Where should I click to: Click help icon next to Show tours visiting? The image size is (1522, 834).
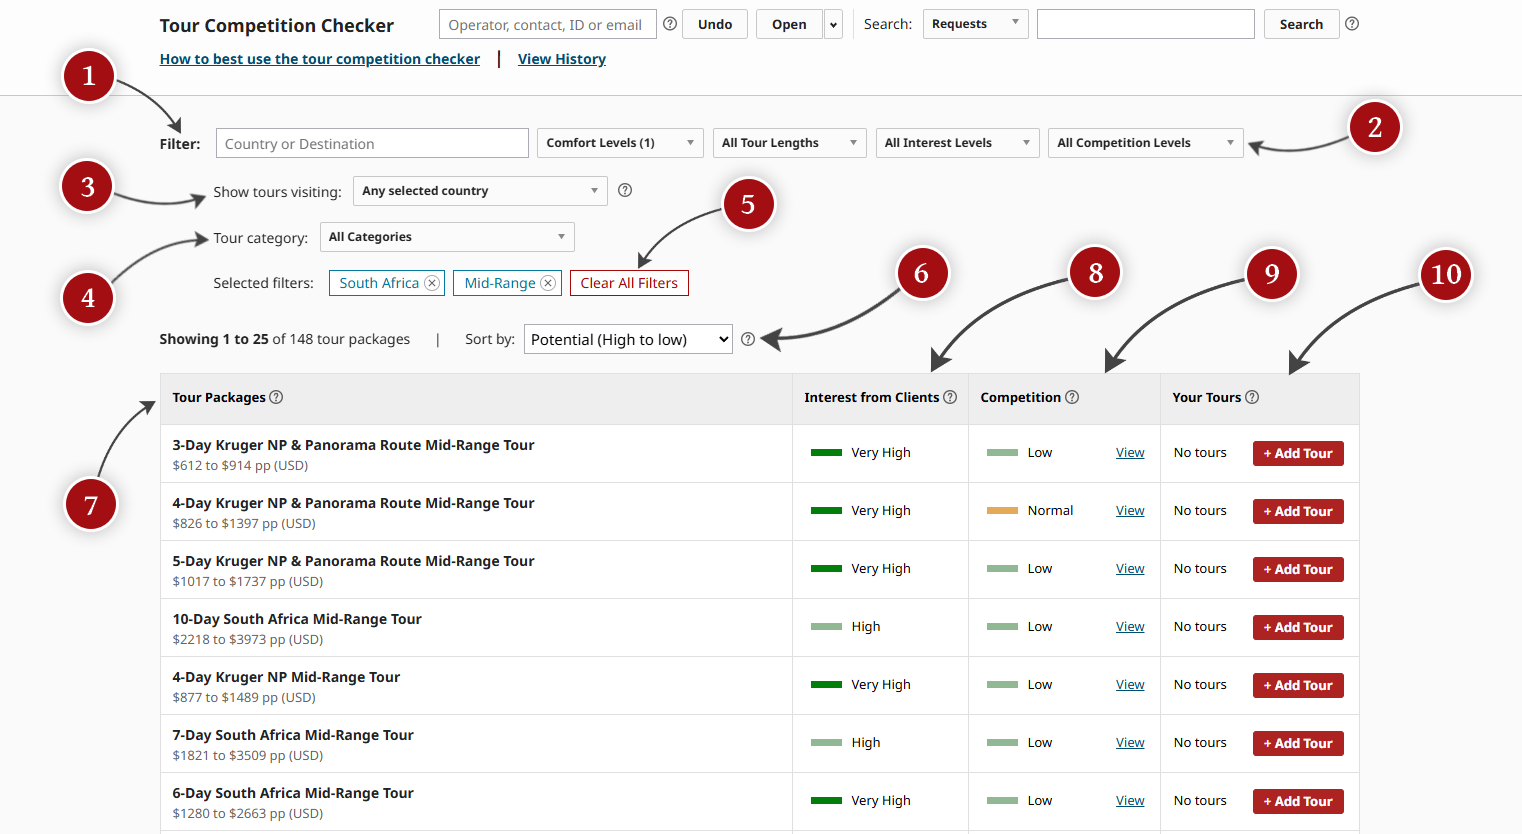click(625, 190)
